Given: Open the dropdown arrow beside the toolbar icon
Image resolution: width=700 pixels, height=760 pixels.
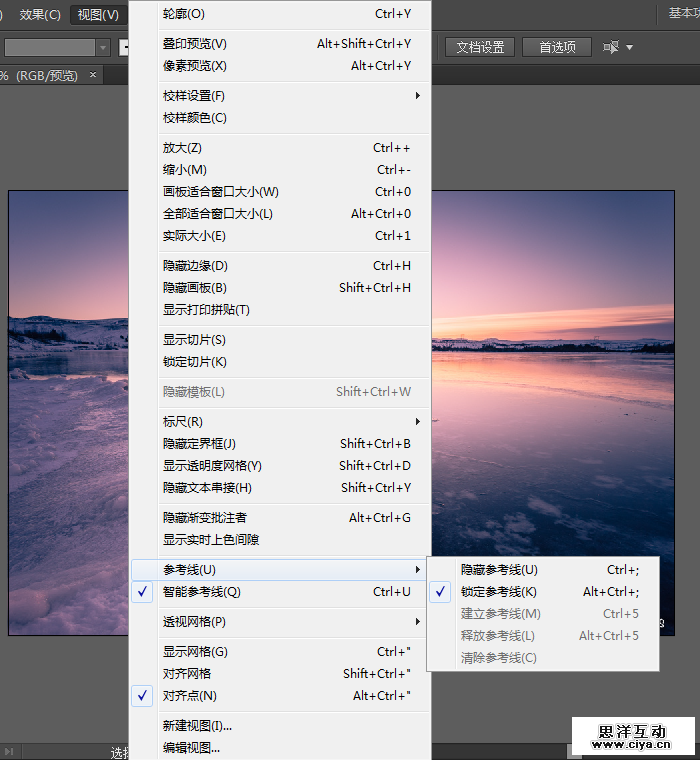Looking at the screenshot, I should 629,47.
